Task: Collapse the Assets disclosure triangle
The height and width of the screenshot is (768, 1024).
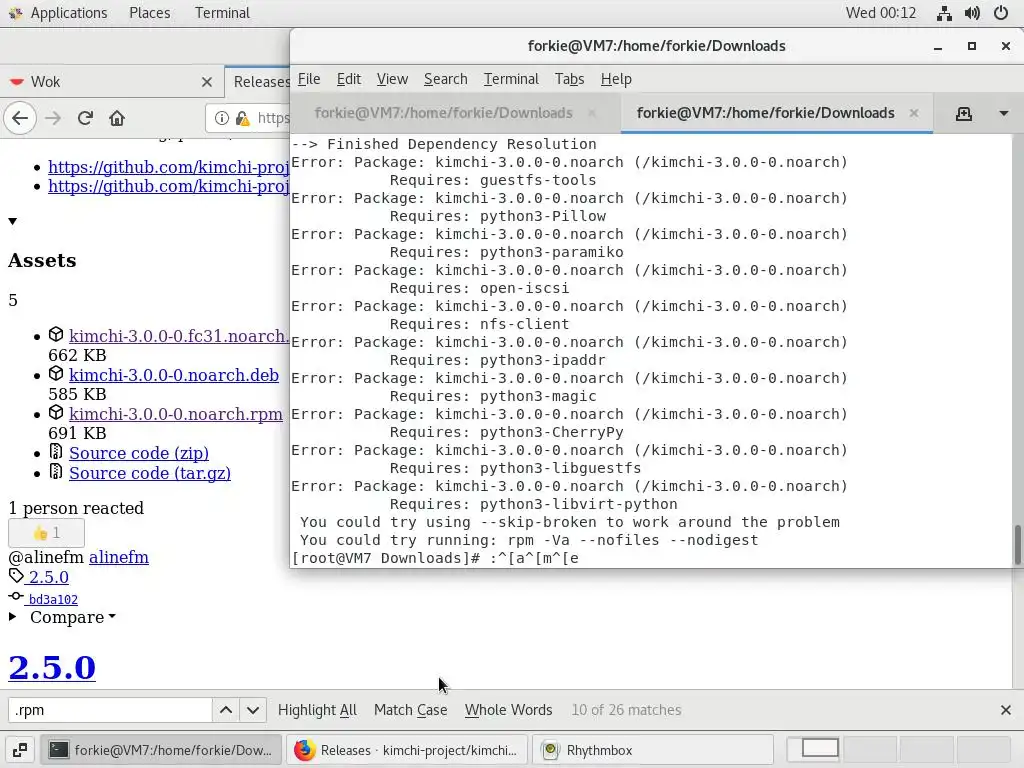Action: click(x=12, y=221)
